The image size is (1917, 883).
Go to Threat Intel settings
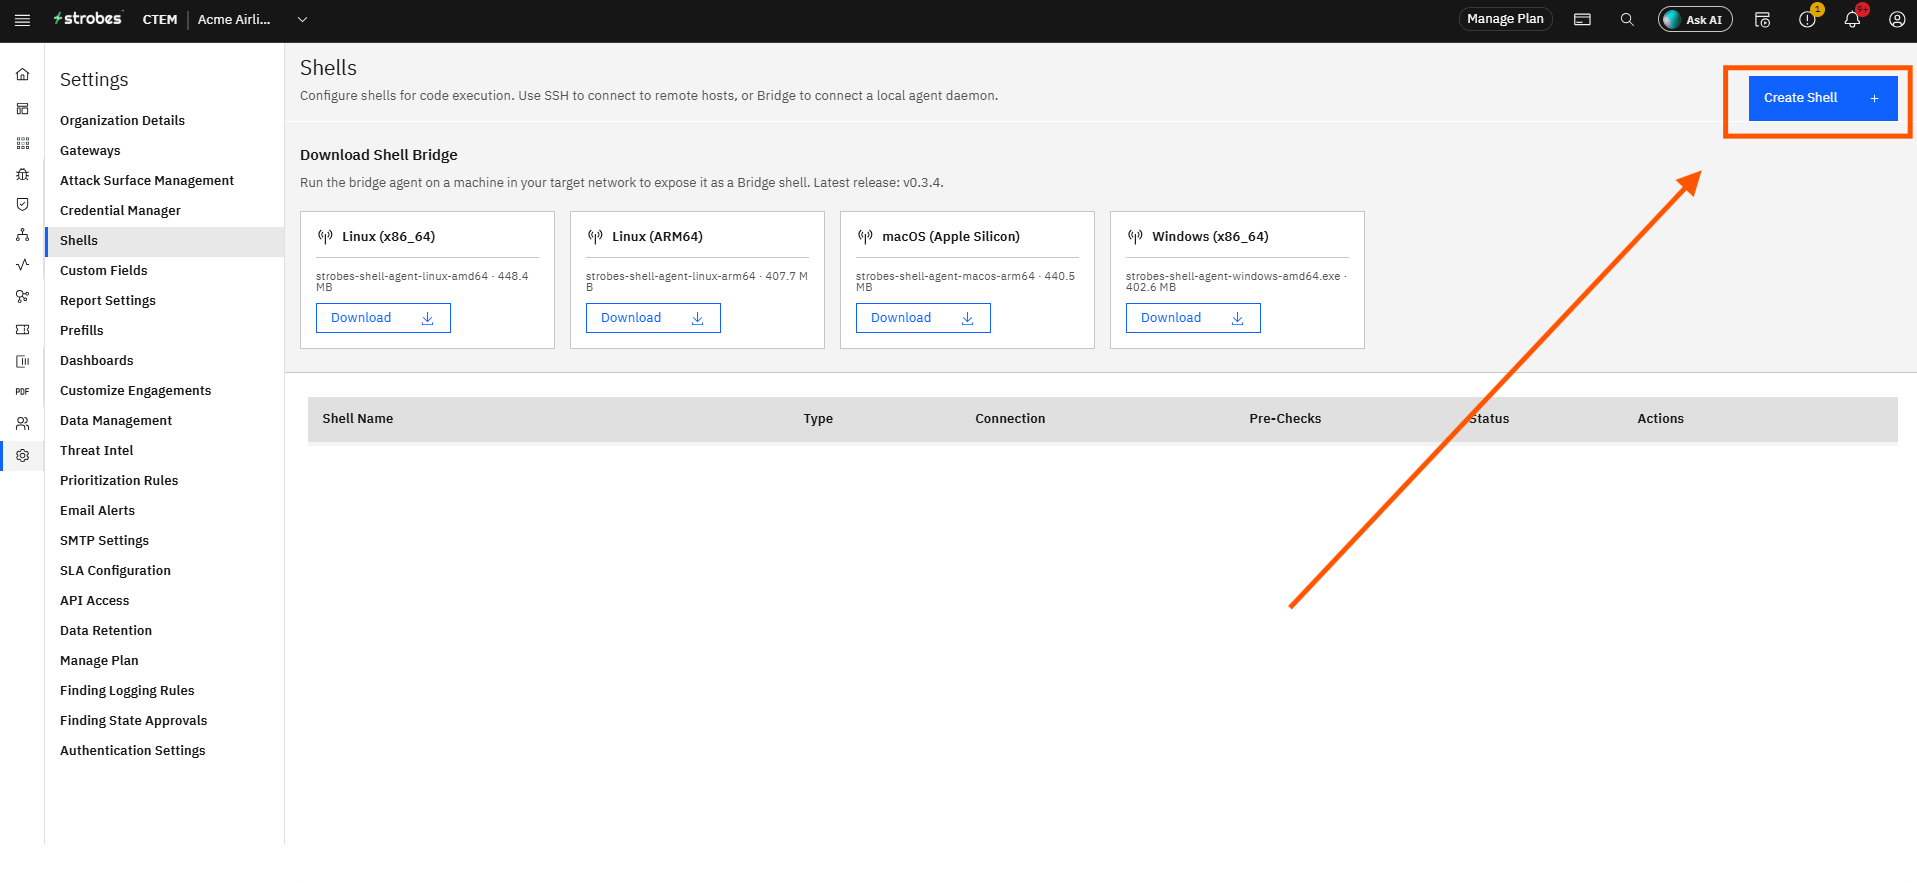click(96, 451)
